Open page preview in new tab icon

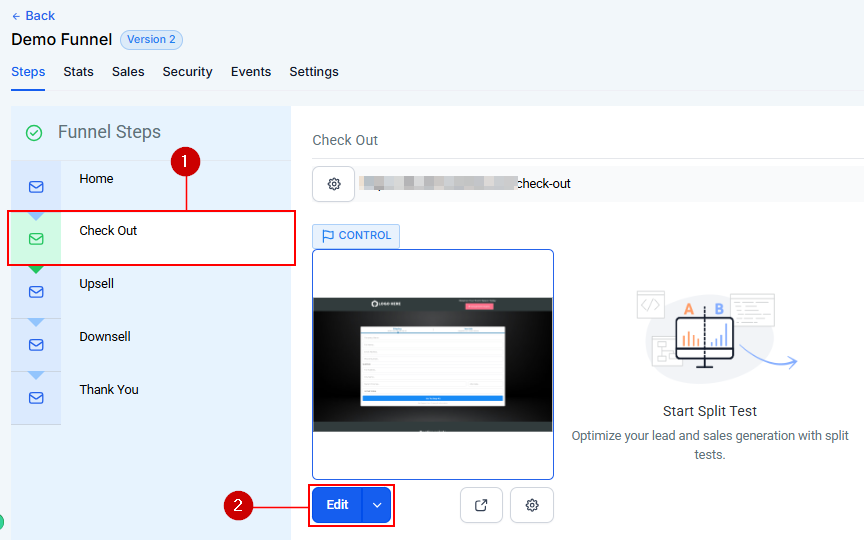click(x=481, y=505)
